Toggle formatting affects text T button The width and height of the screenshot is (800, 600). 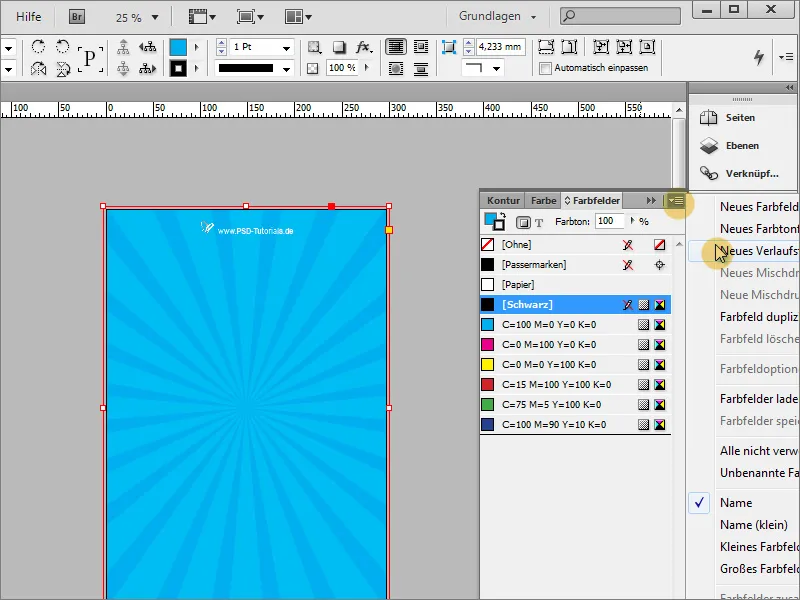539,222
